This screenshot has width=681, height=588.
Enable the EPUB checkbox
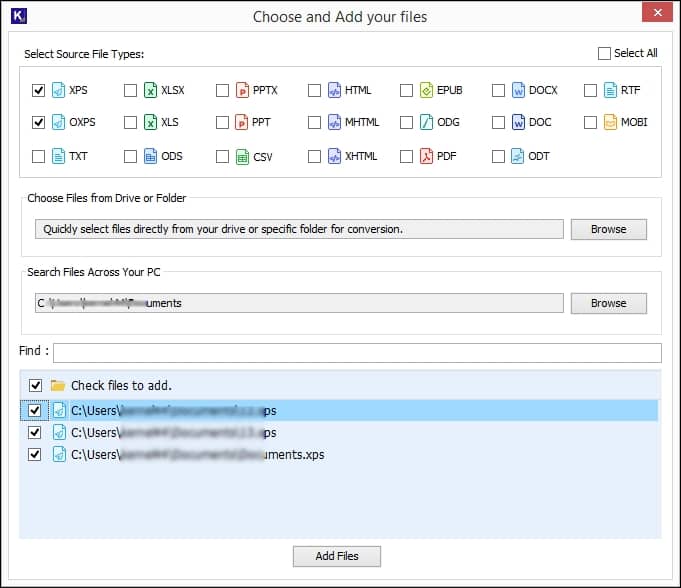click(x=406, y=90)
